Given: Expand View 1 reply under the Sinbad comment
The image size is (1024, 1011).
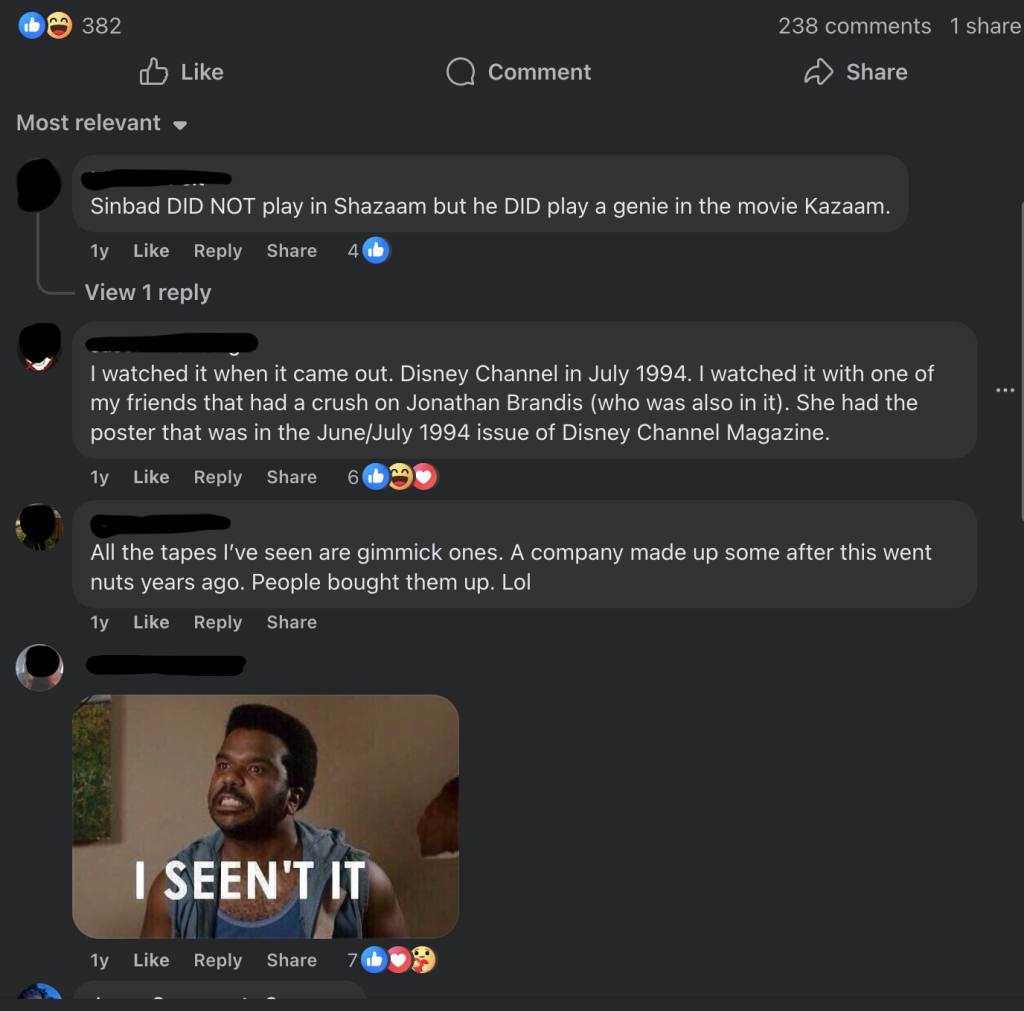Looking at the screenshot, I should (148, 292).
